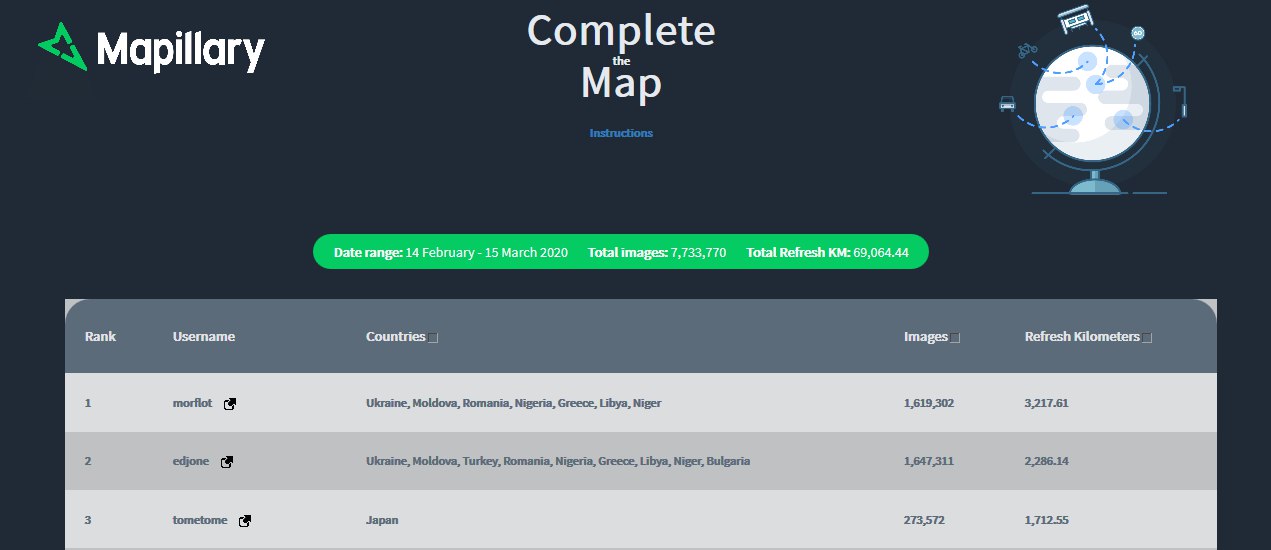Click morflot's countries list
The image size is (1271, 550).
click(x=513, y=403)
